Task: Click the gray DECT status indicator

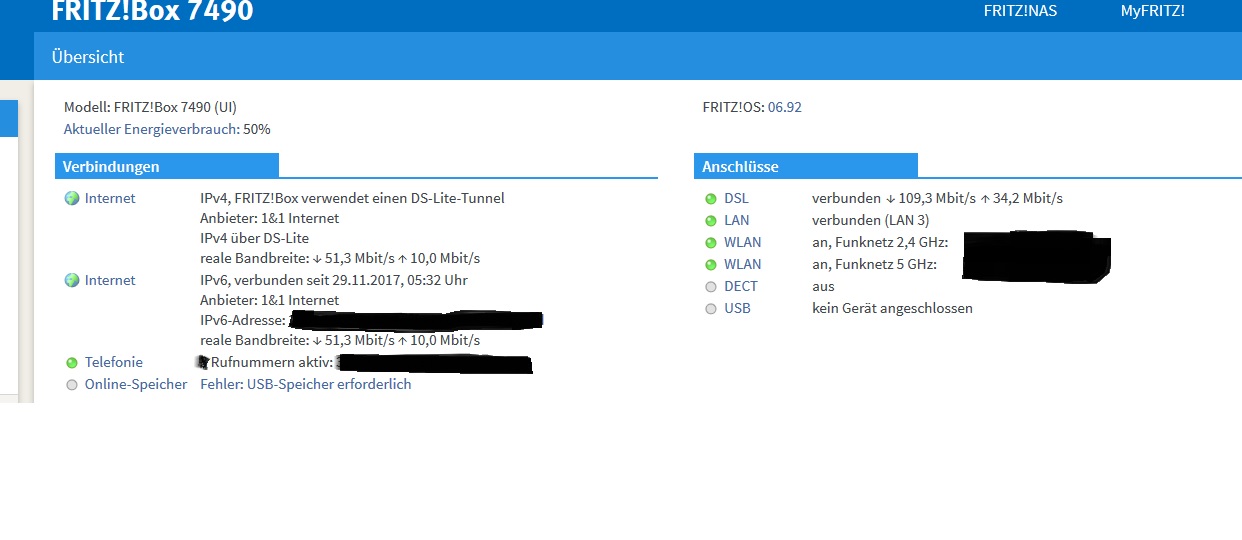Action: [x=711, y=287]
